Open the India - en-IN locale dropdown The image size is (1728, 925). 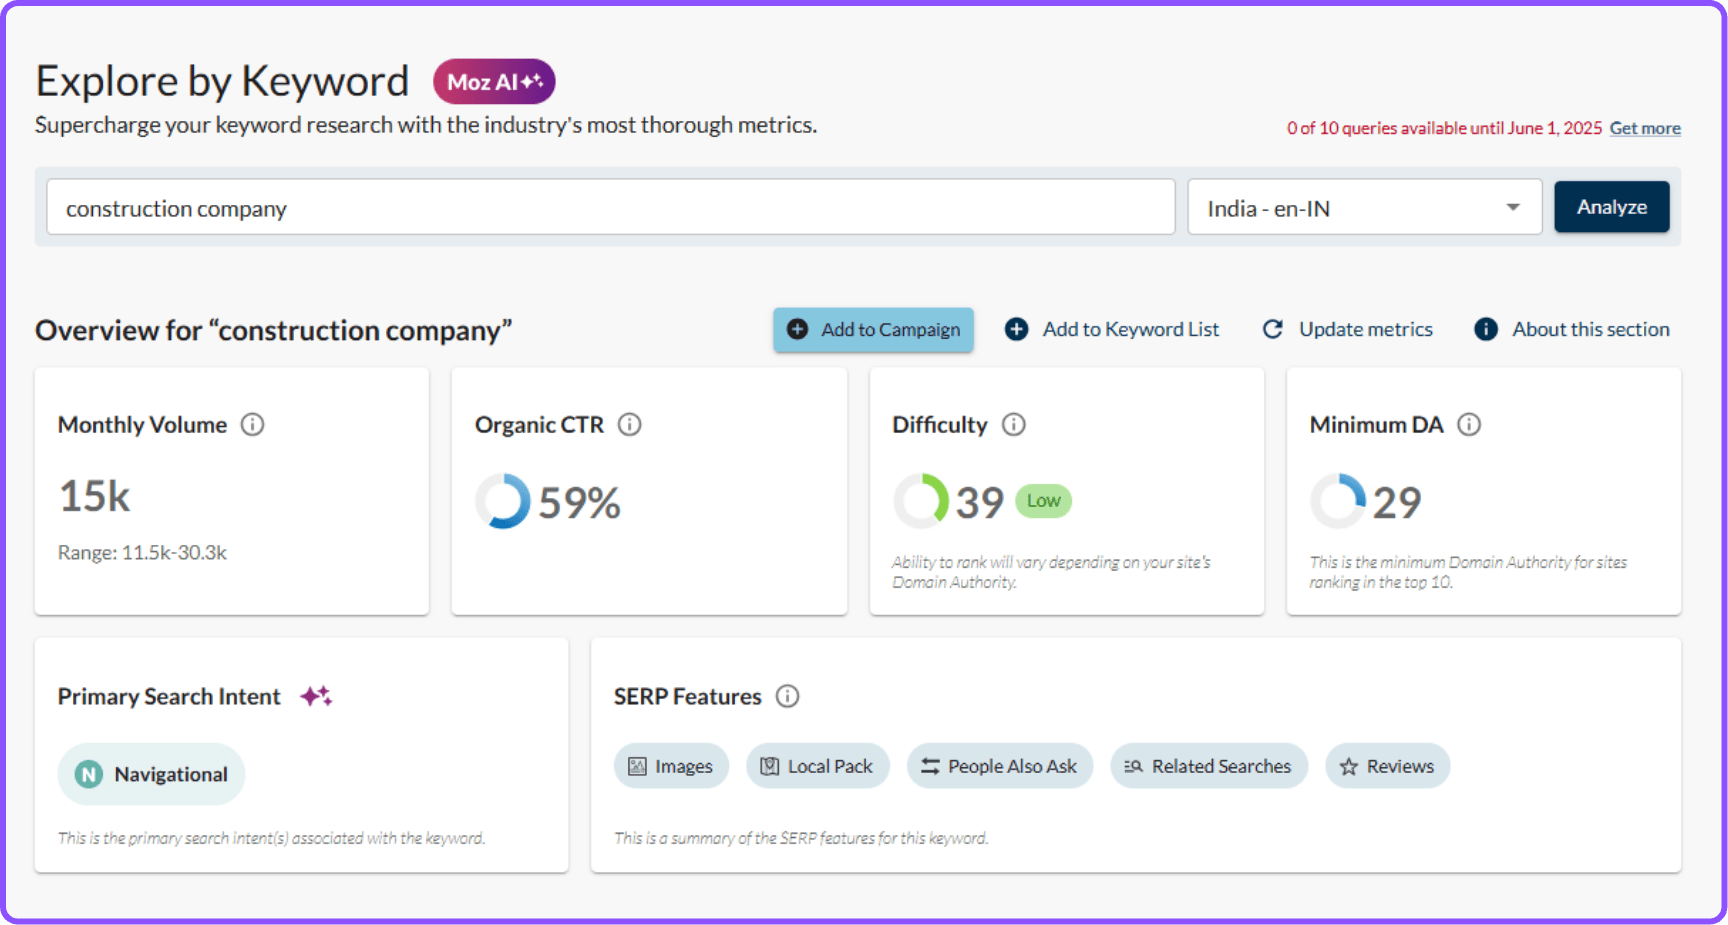[x=1364, y=208]
